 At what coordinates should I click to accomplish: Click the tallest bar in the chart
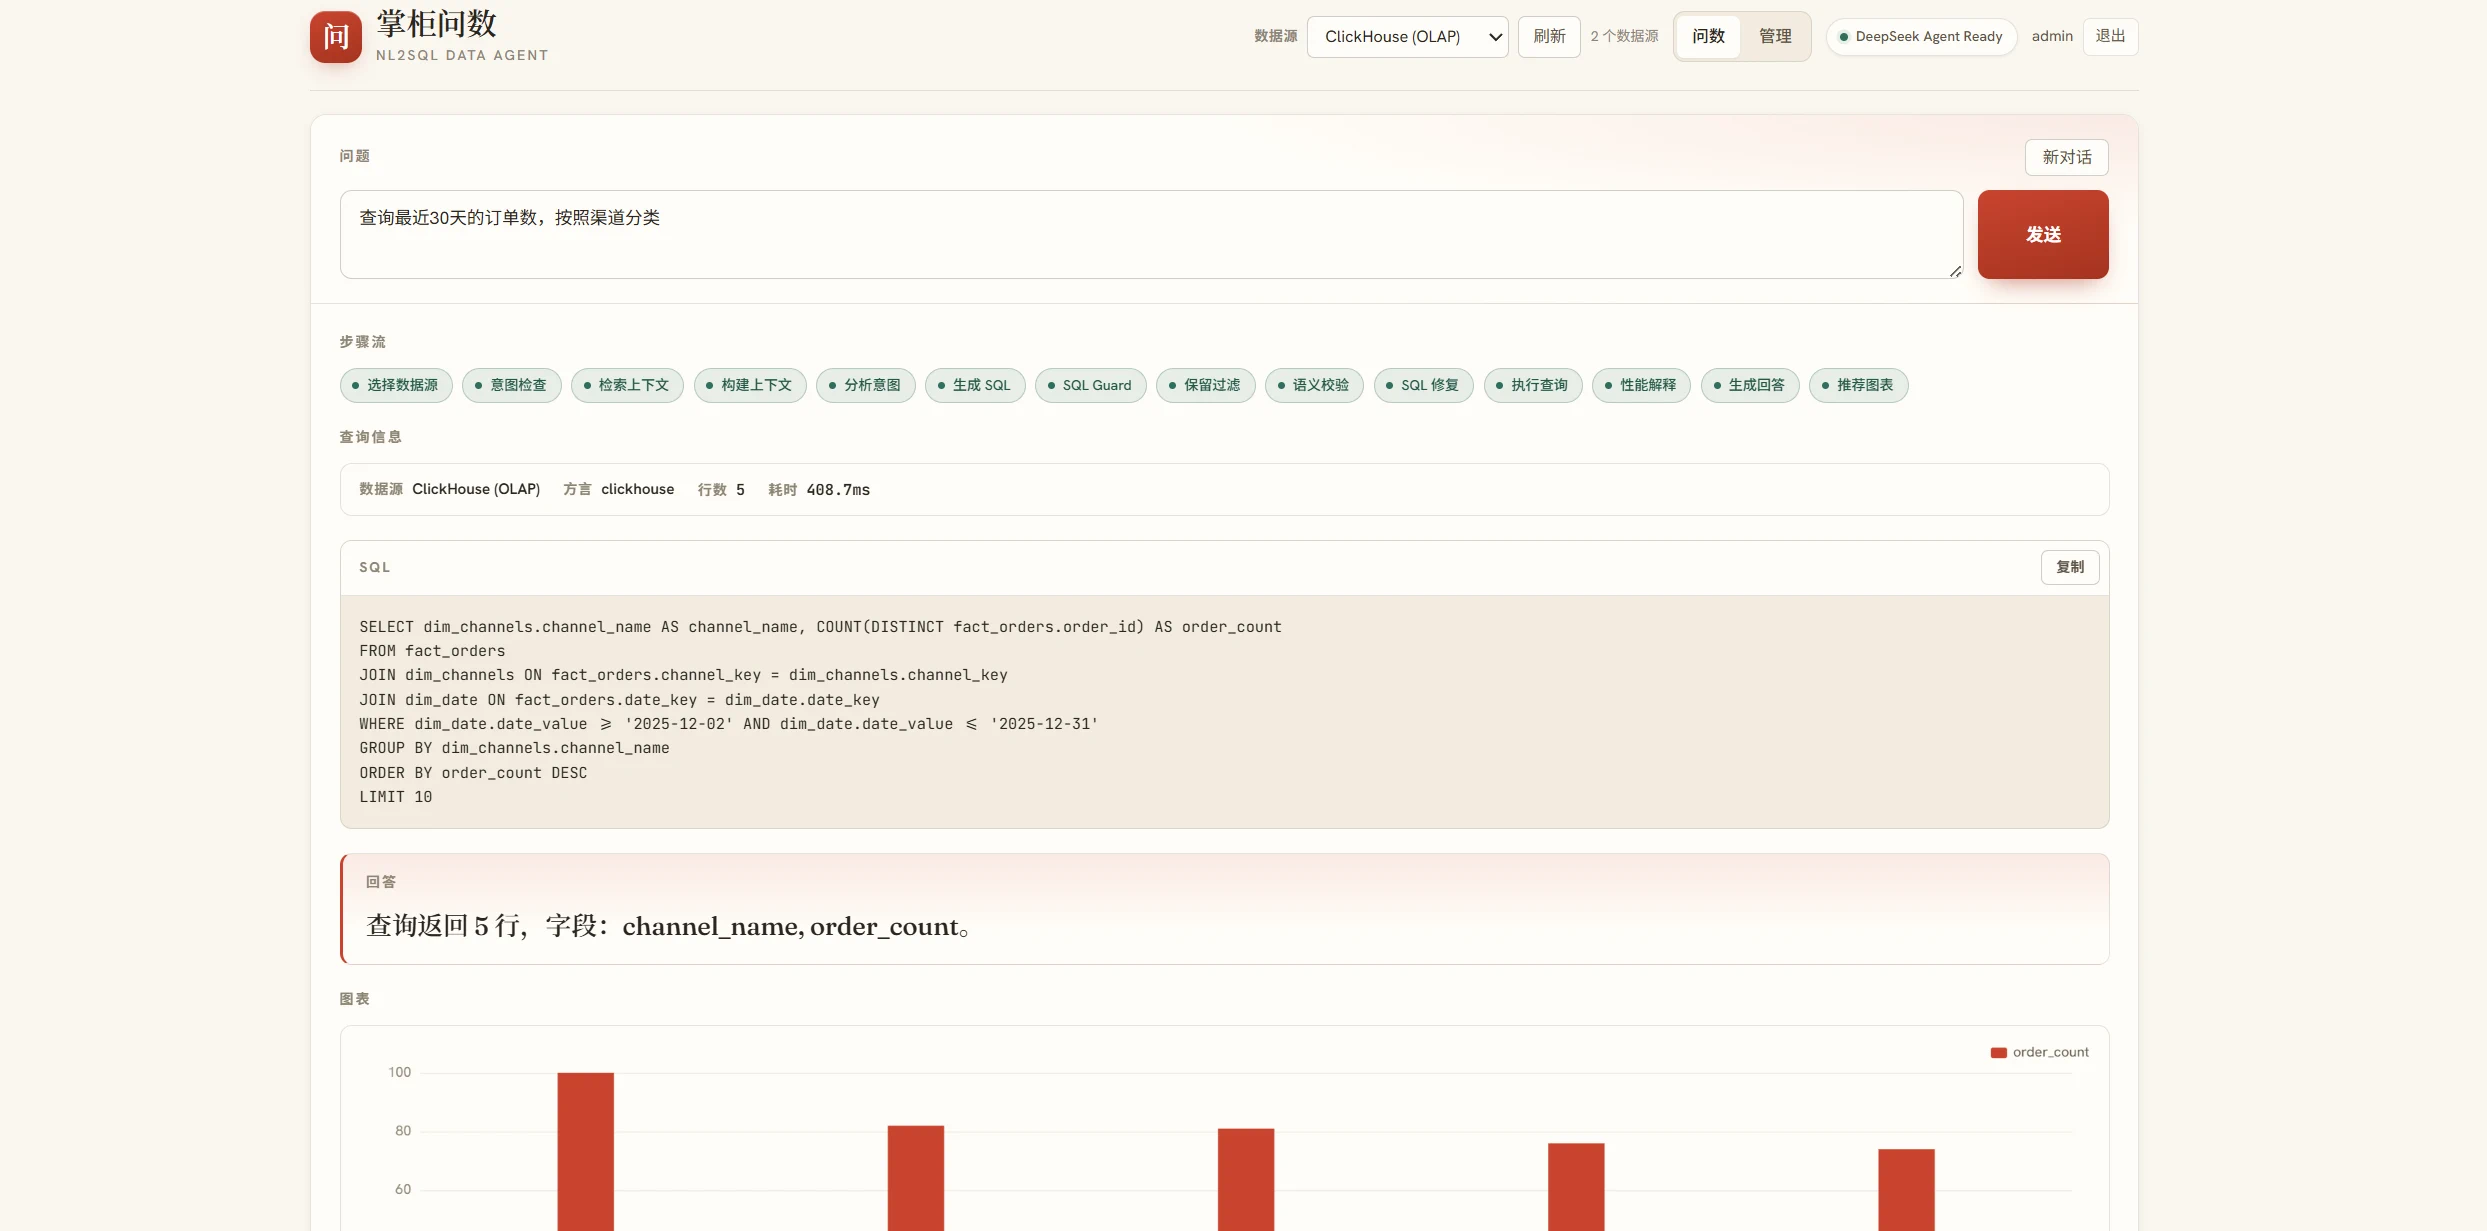coord(586,1151)
